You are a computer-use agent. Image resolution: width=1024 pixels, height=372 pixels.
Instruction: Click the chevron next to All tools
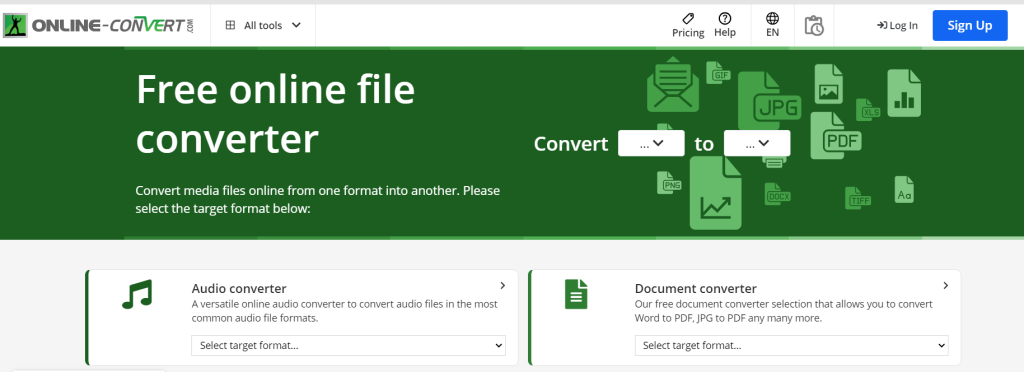coord(296,25)
